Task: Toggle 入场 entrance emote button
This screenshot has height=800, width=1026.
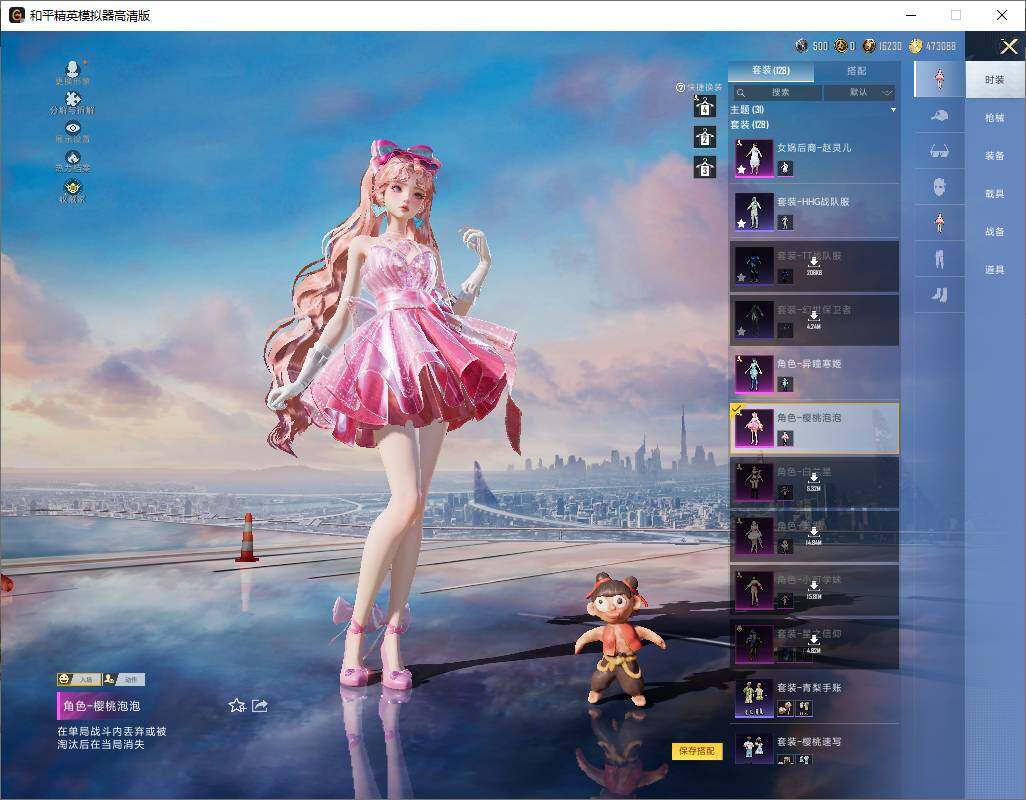Action: click(79, 679)
